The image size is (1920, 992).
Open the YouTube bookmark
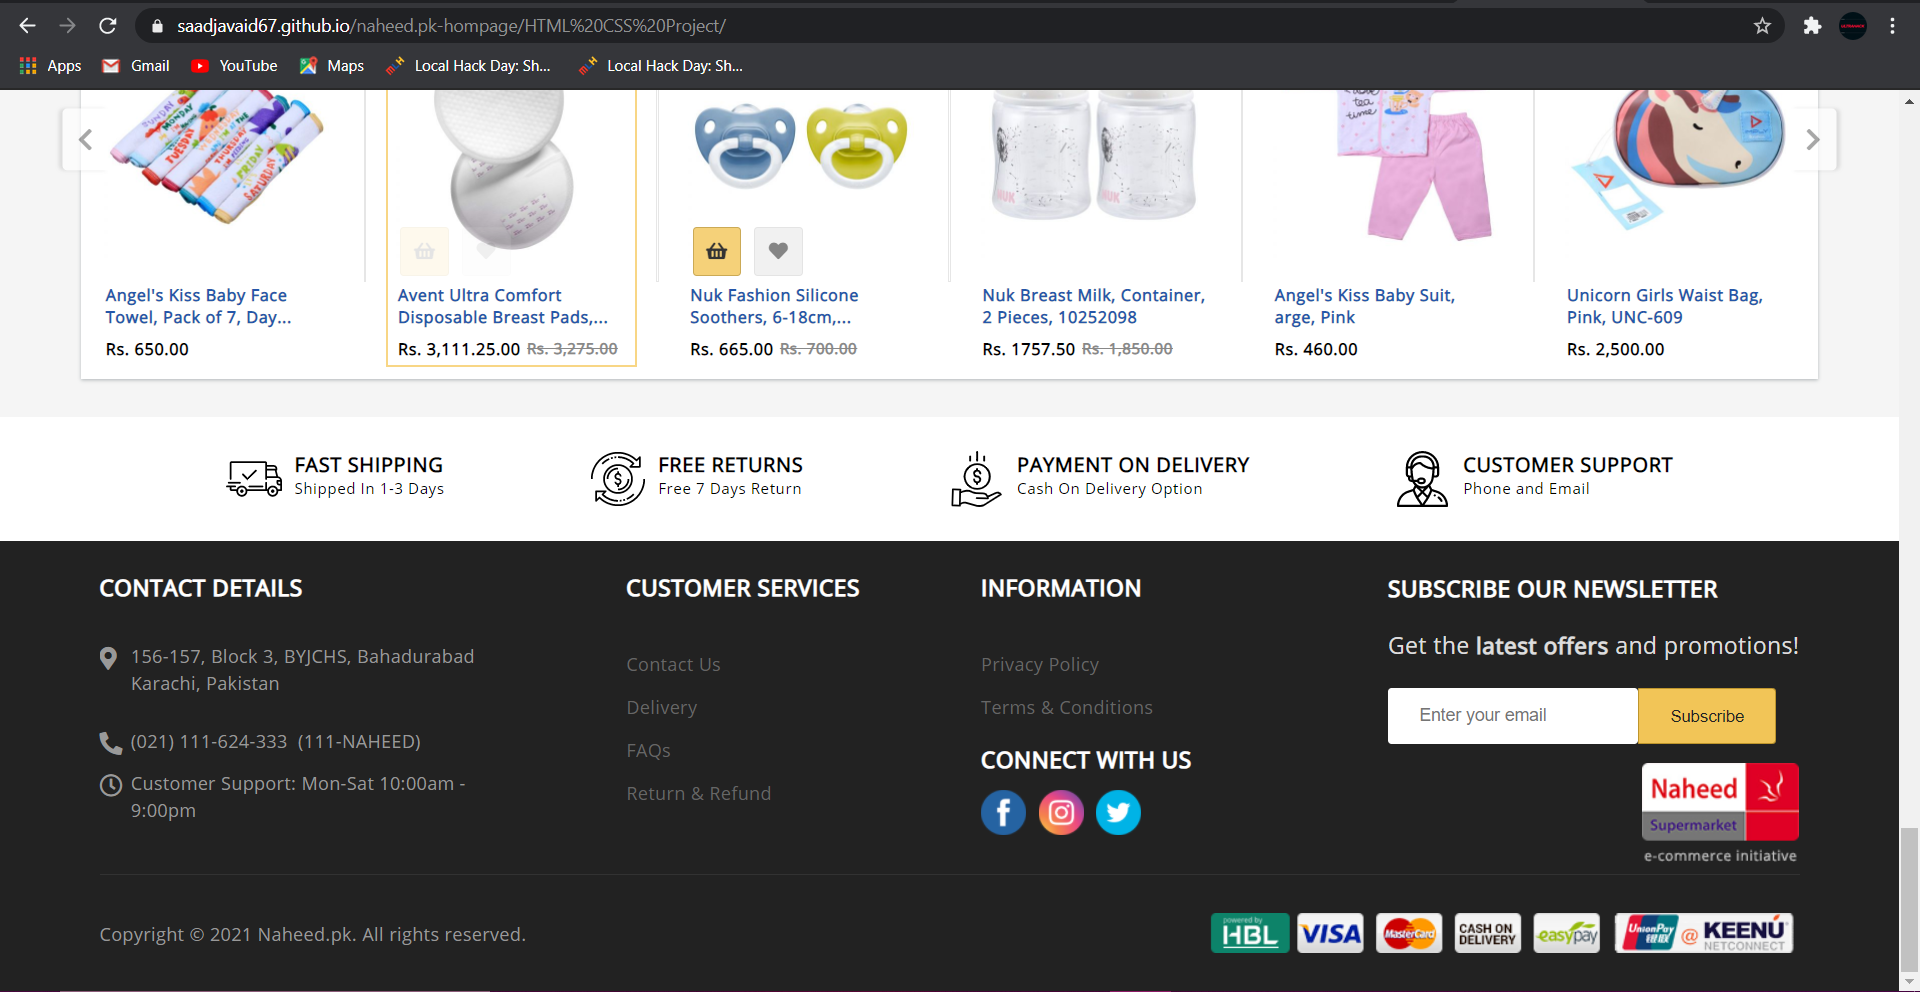click(x=235, y=66)
